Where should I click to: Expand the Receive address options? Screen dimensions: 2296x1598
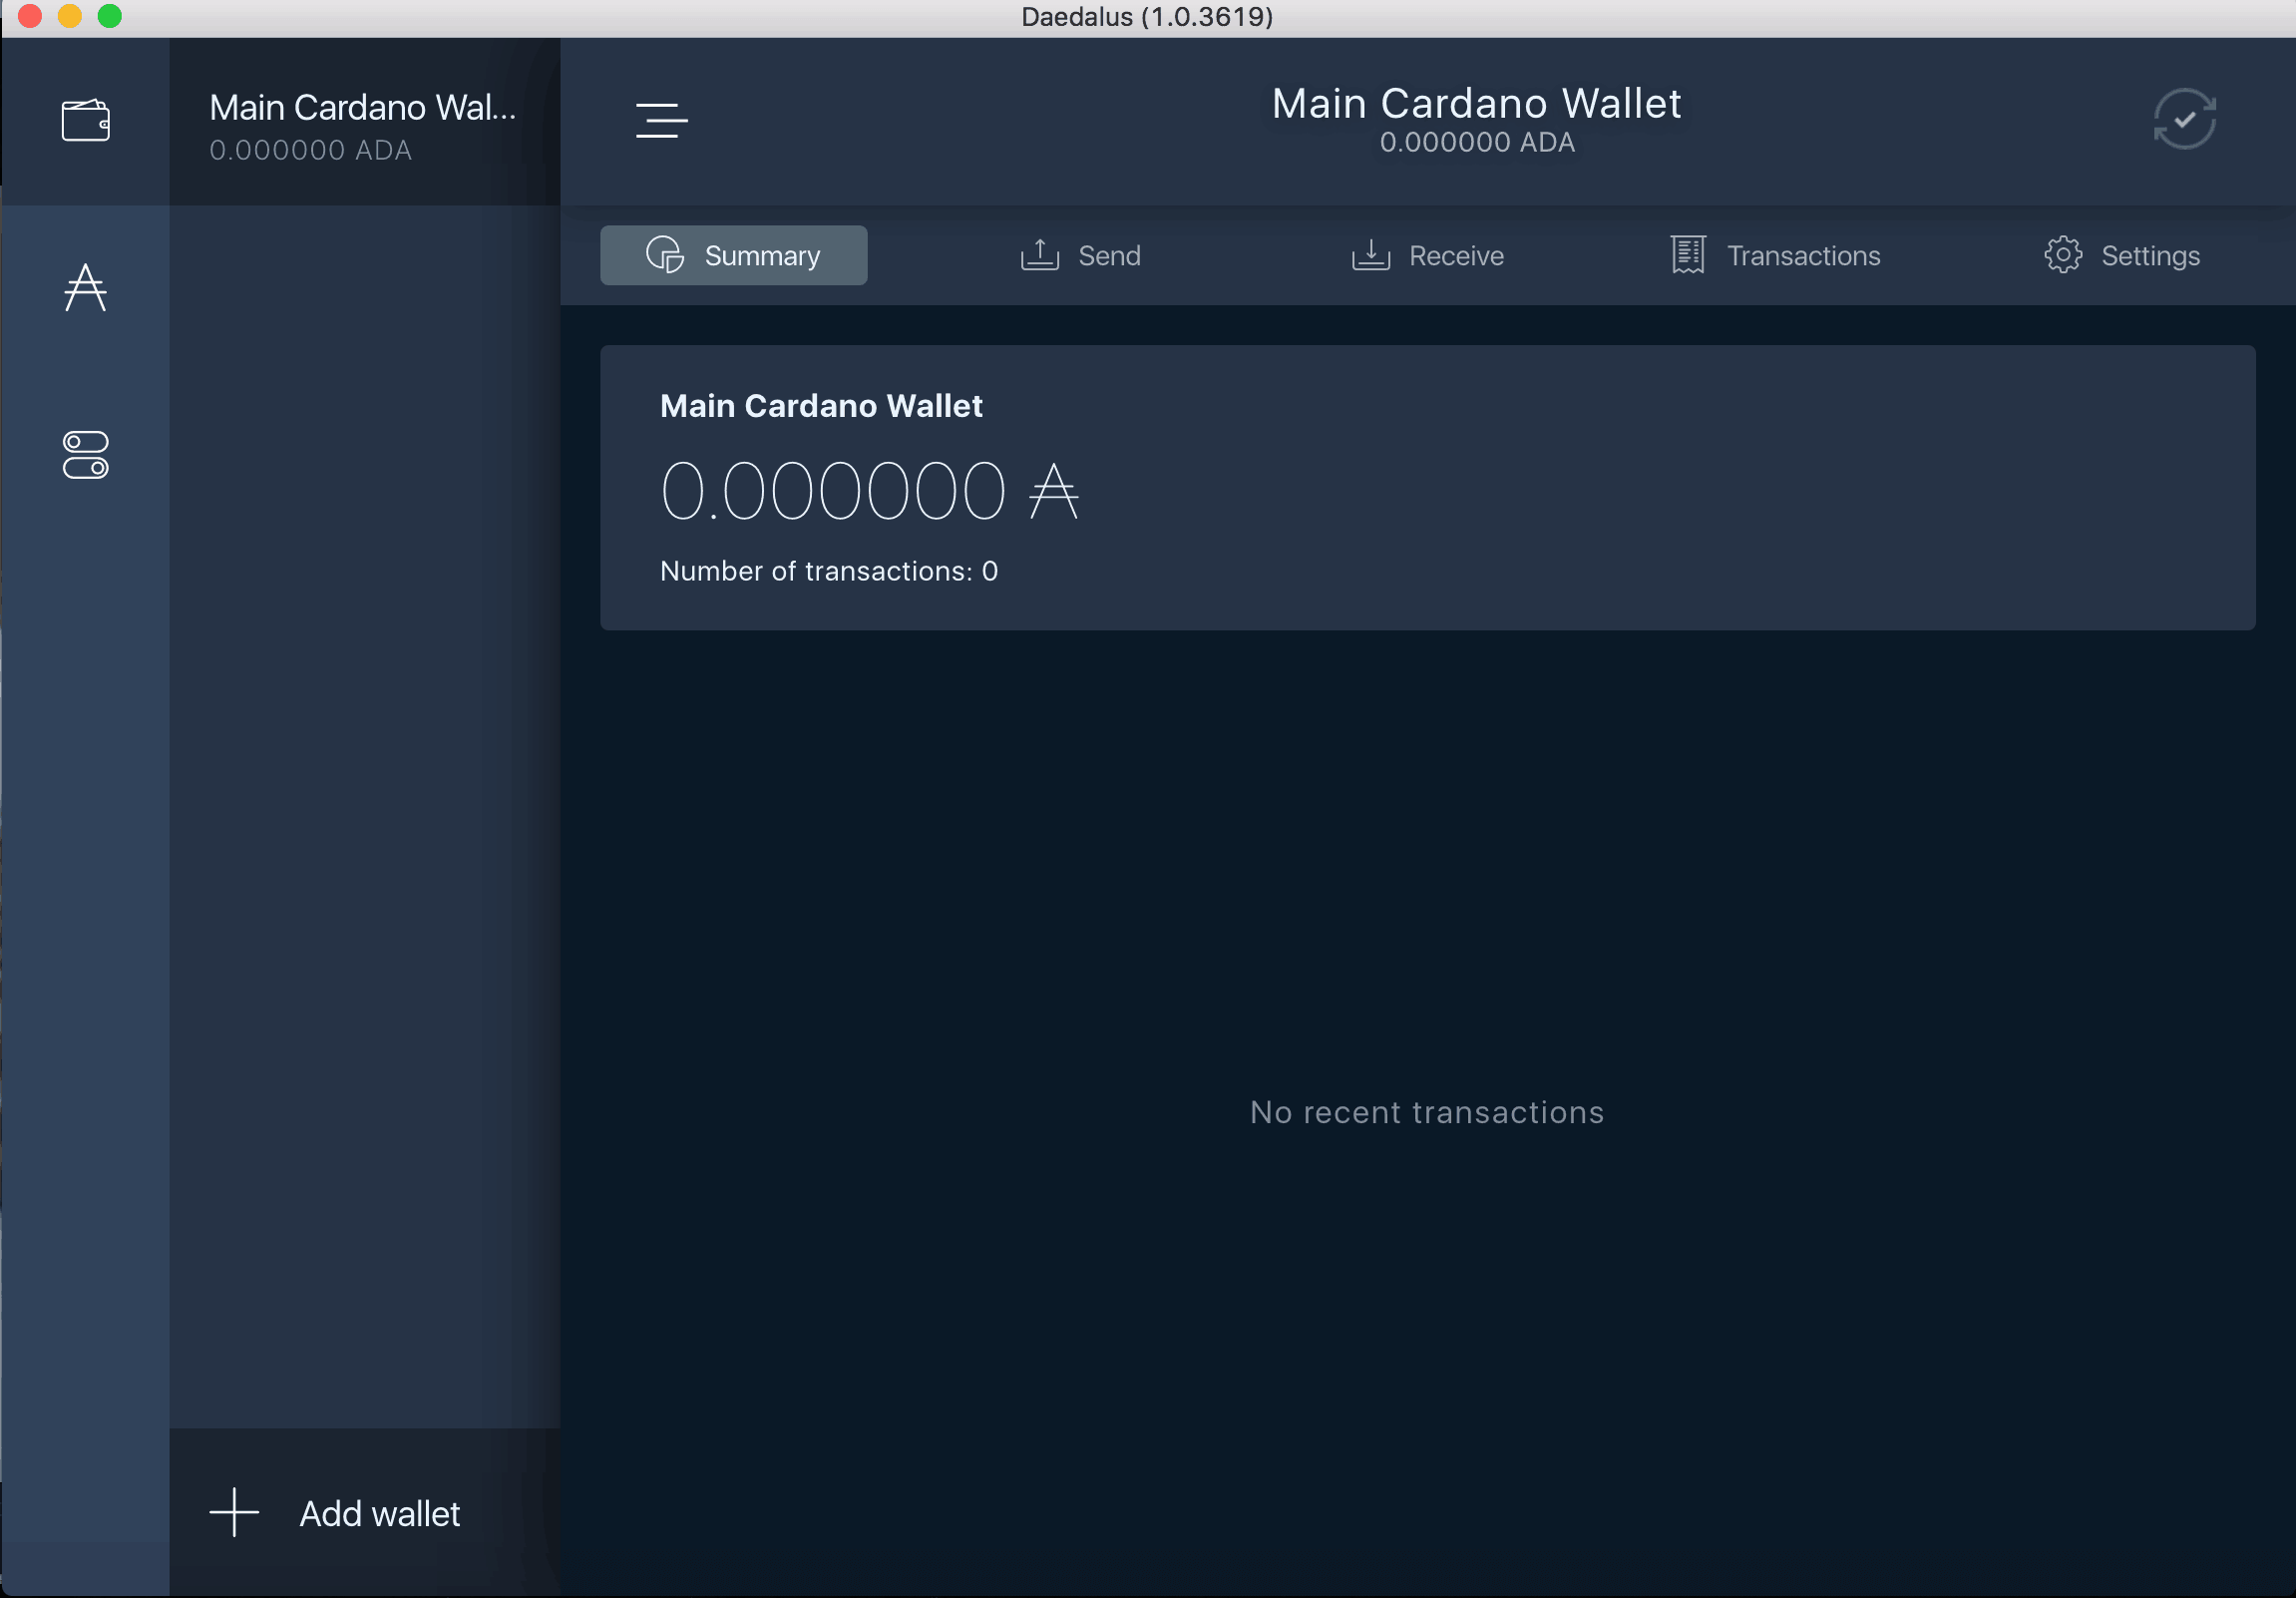click(1429, 254)
